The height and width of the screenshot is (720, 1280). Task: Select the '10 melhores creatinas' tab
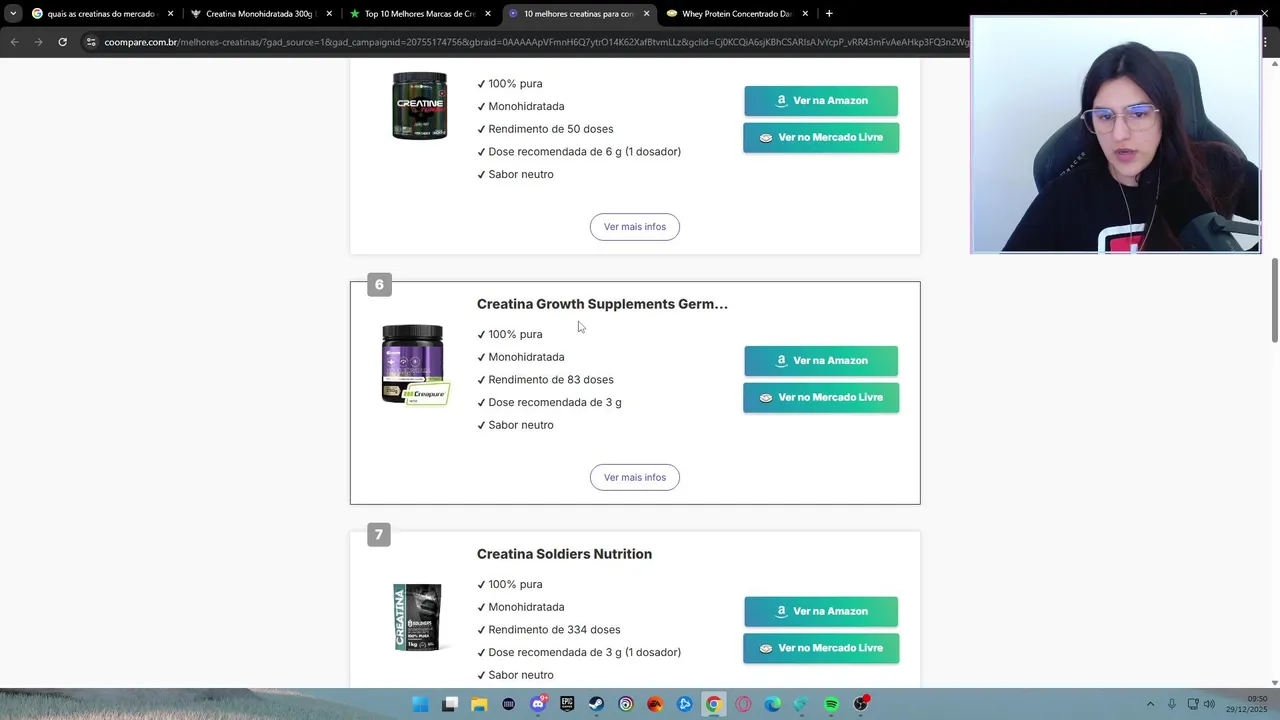point(579,14)
